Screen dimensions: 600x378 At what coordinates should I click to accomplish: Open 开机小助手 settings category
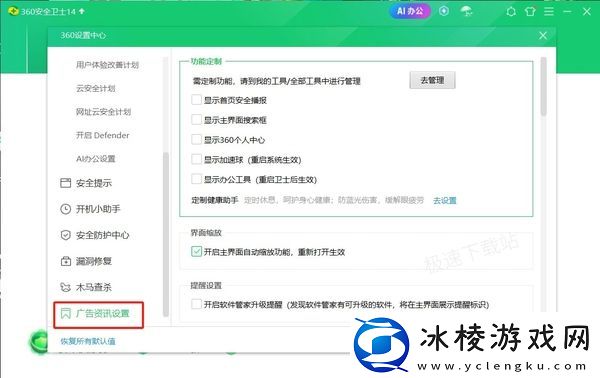(x=98, y=209)
